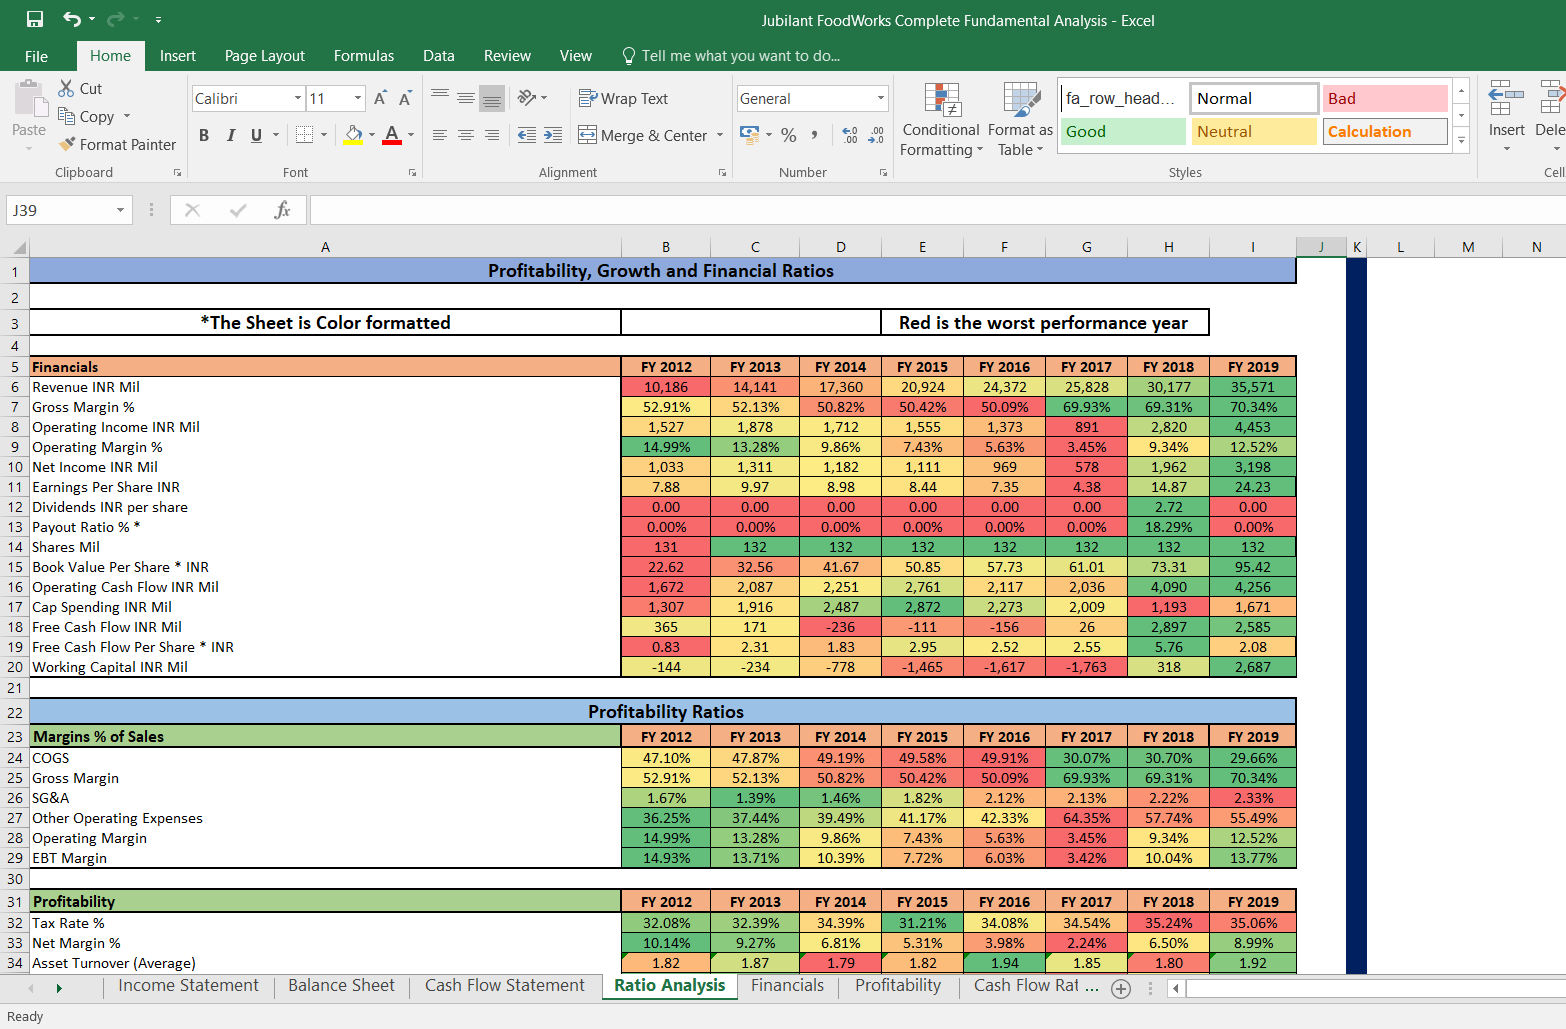Click the Save icon in quick access toolbar
Screen dimensions: 1566x1029
pyautogui.click(x=35, y=19)
